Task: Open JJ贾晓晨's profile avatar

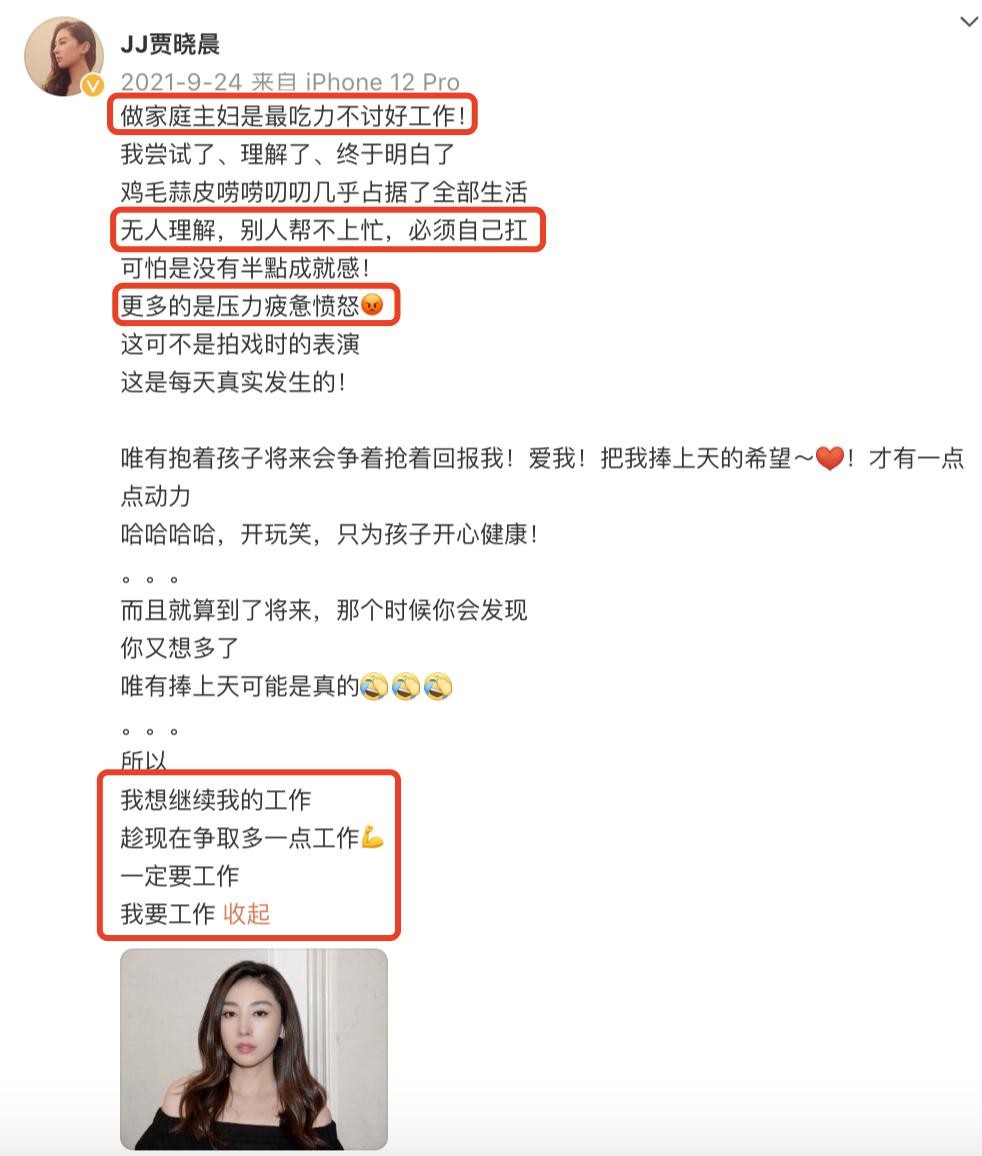Action: [63, 57]
